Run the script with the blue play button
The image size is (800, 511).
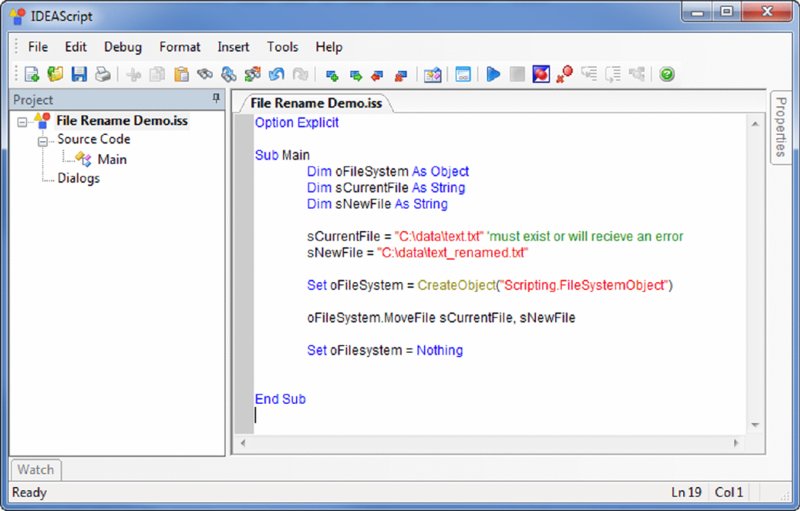tap(493, 74)
